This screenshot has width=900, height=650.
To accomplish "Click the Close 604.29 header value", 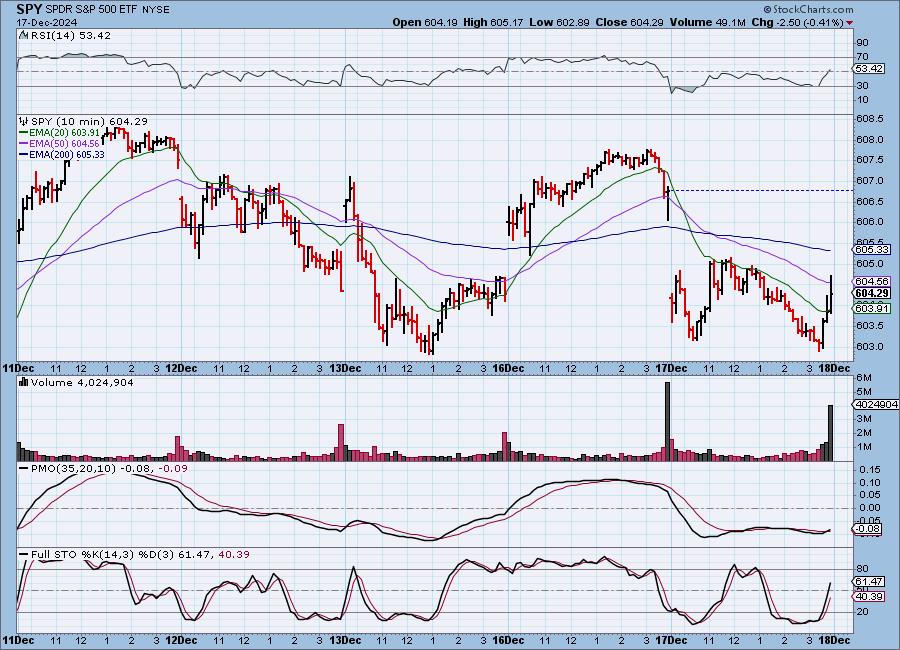I will 630,22.
